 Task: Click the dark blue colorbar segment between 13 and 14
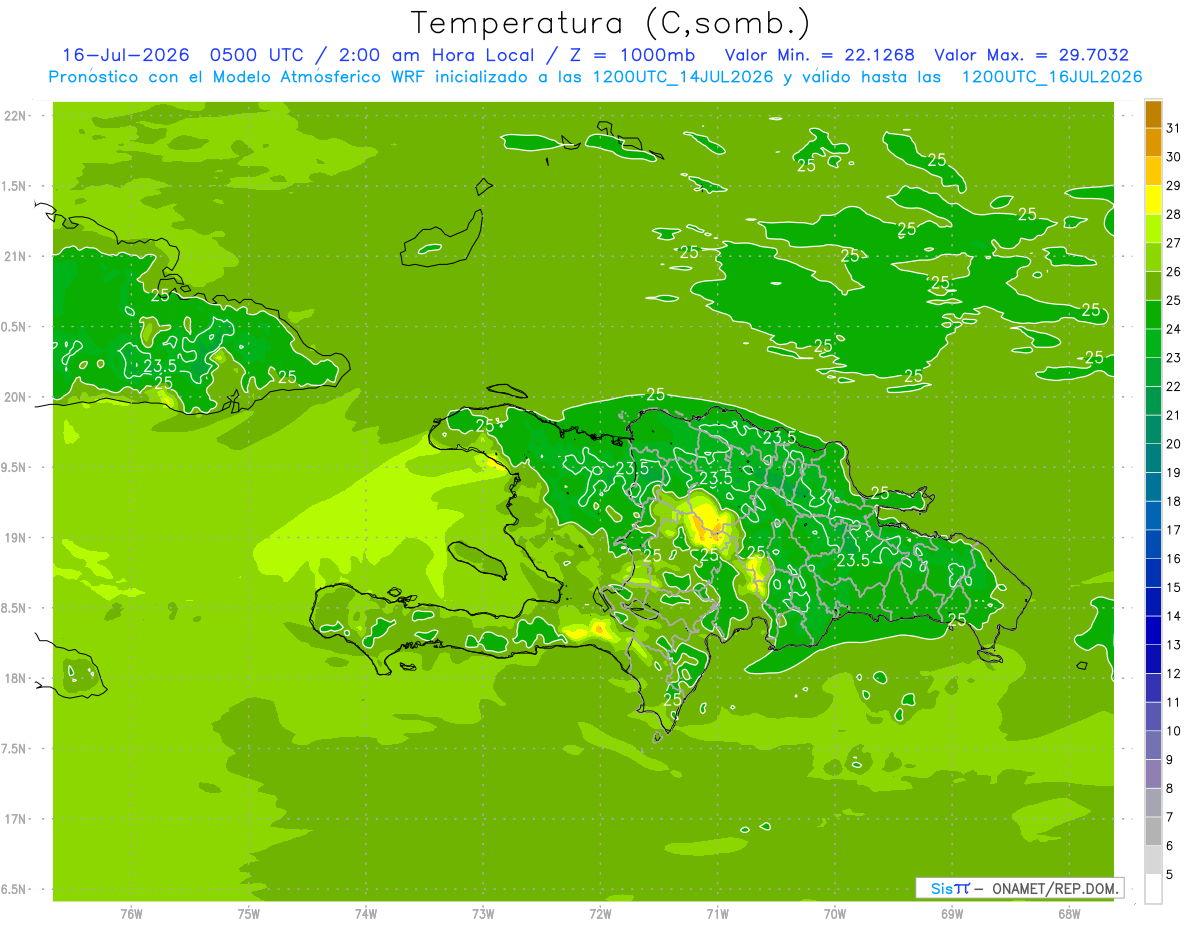point(1153,631)
